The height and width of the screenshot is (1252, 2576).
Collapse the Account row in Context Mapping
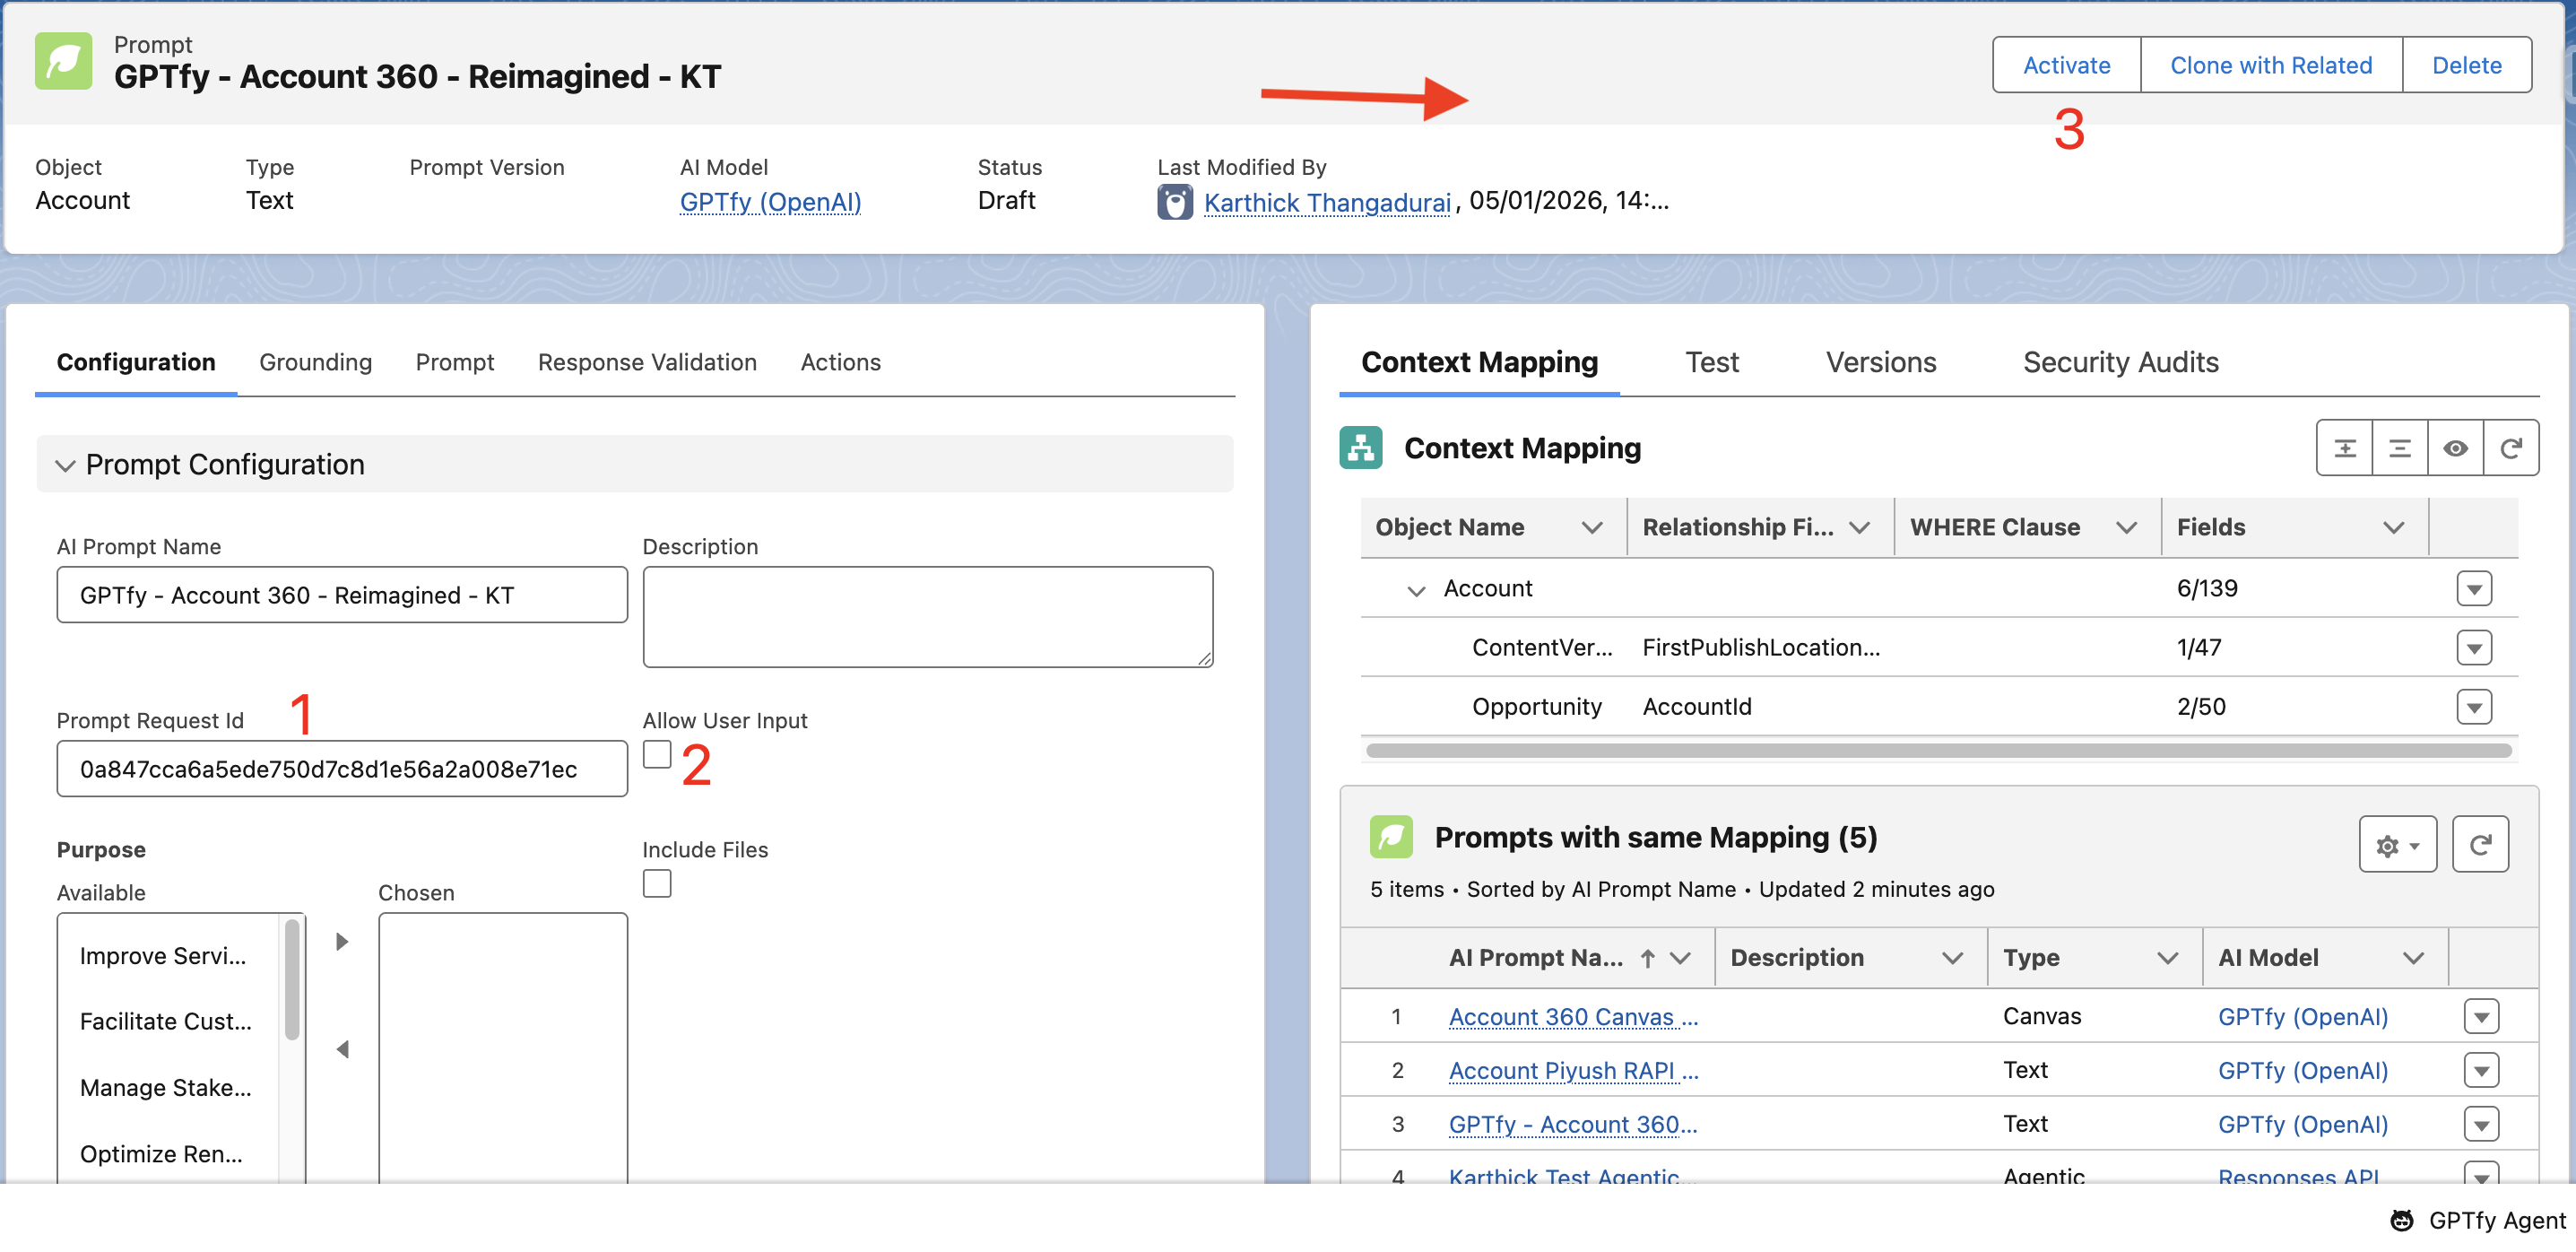1415,590
